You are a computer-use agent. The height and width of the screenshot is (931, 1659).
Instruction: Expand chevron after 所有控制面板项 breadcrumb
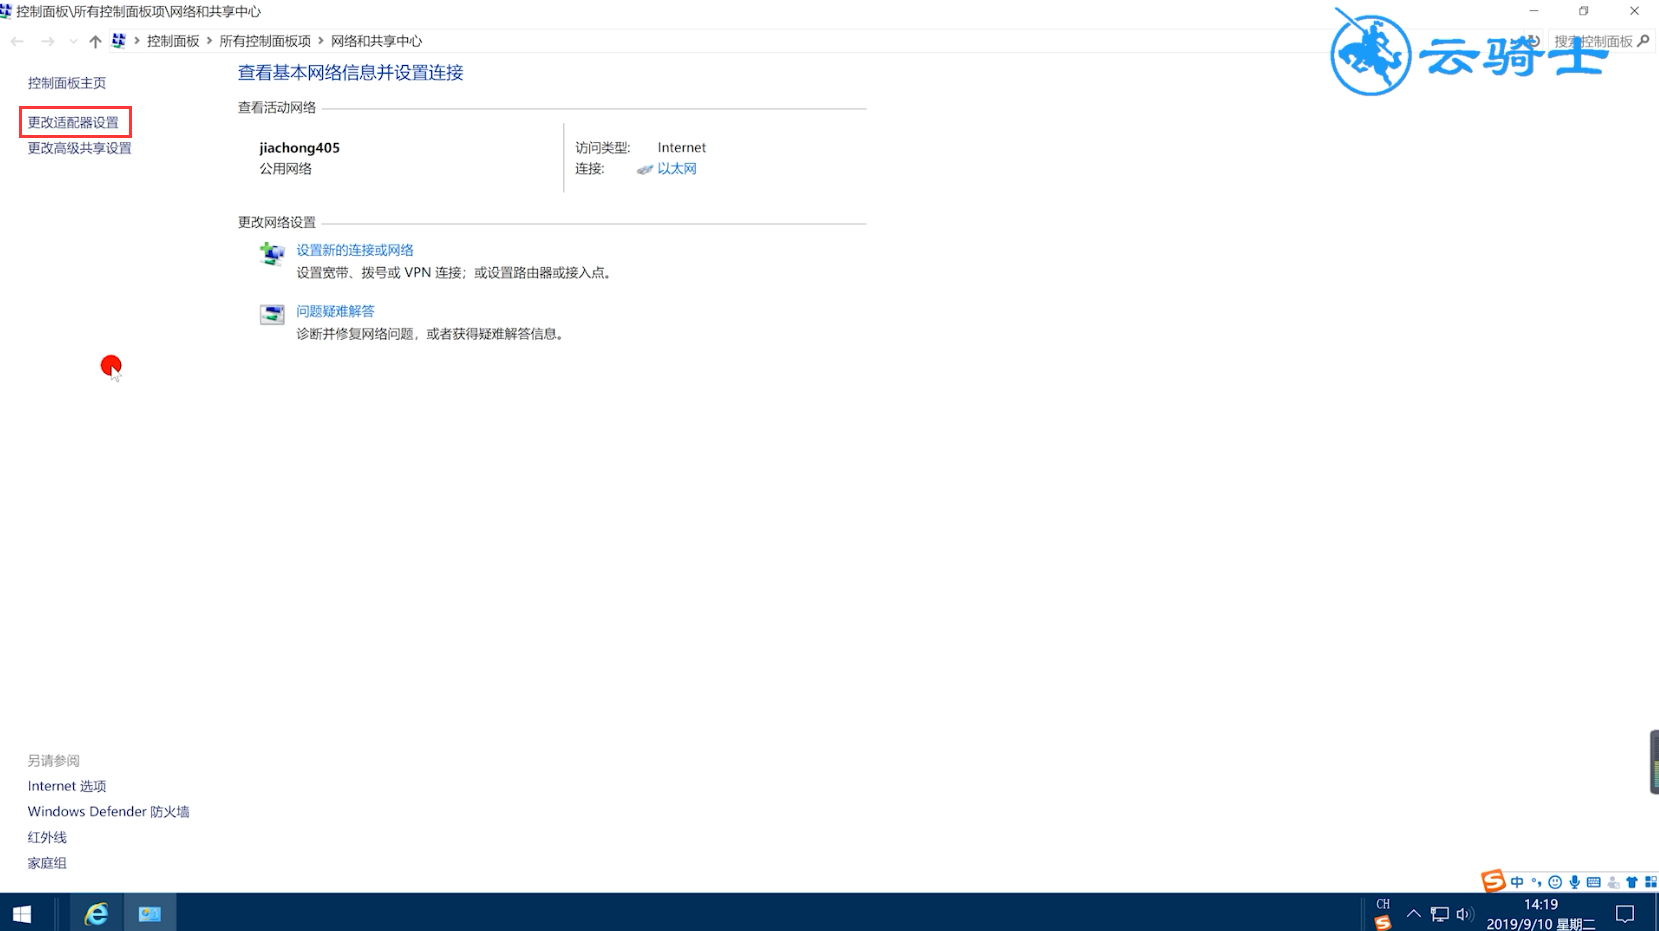coord(321,41)
